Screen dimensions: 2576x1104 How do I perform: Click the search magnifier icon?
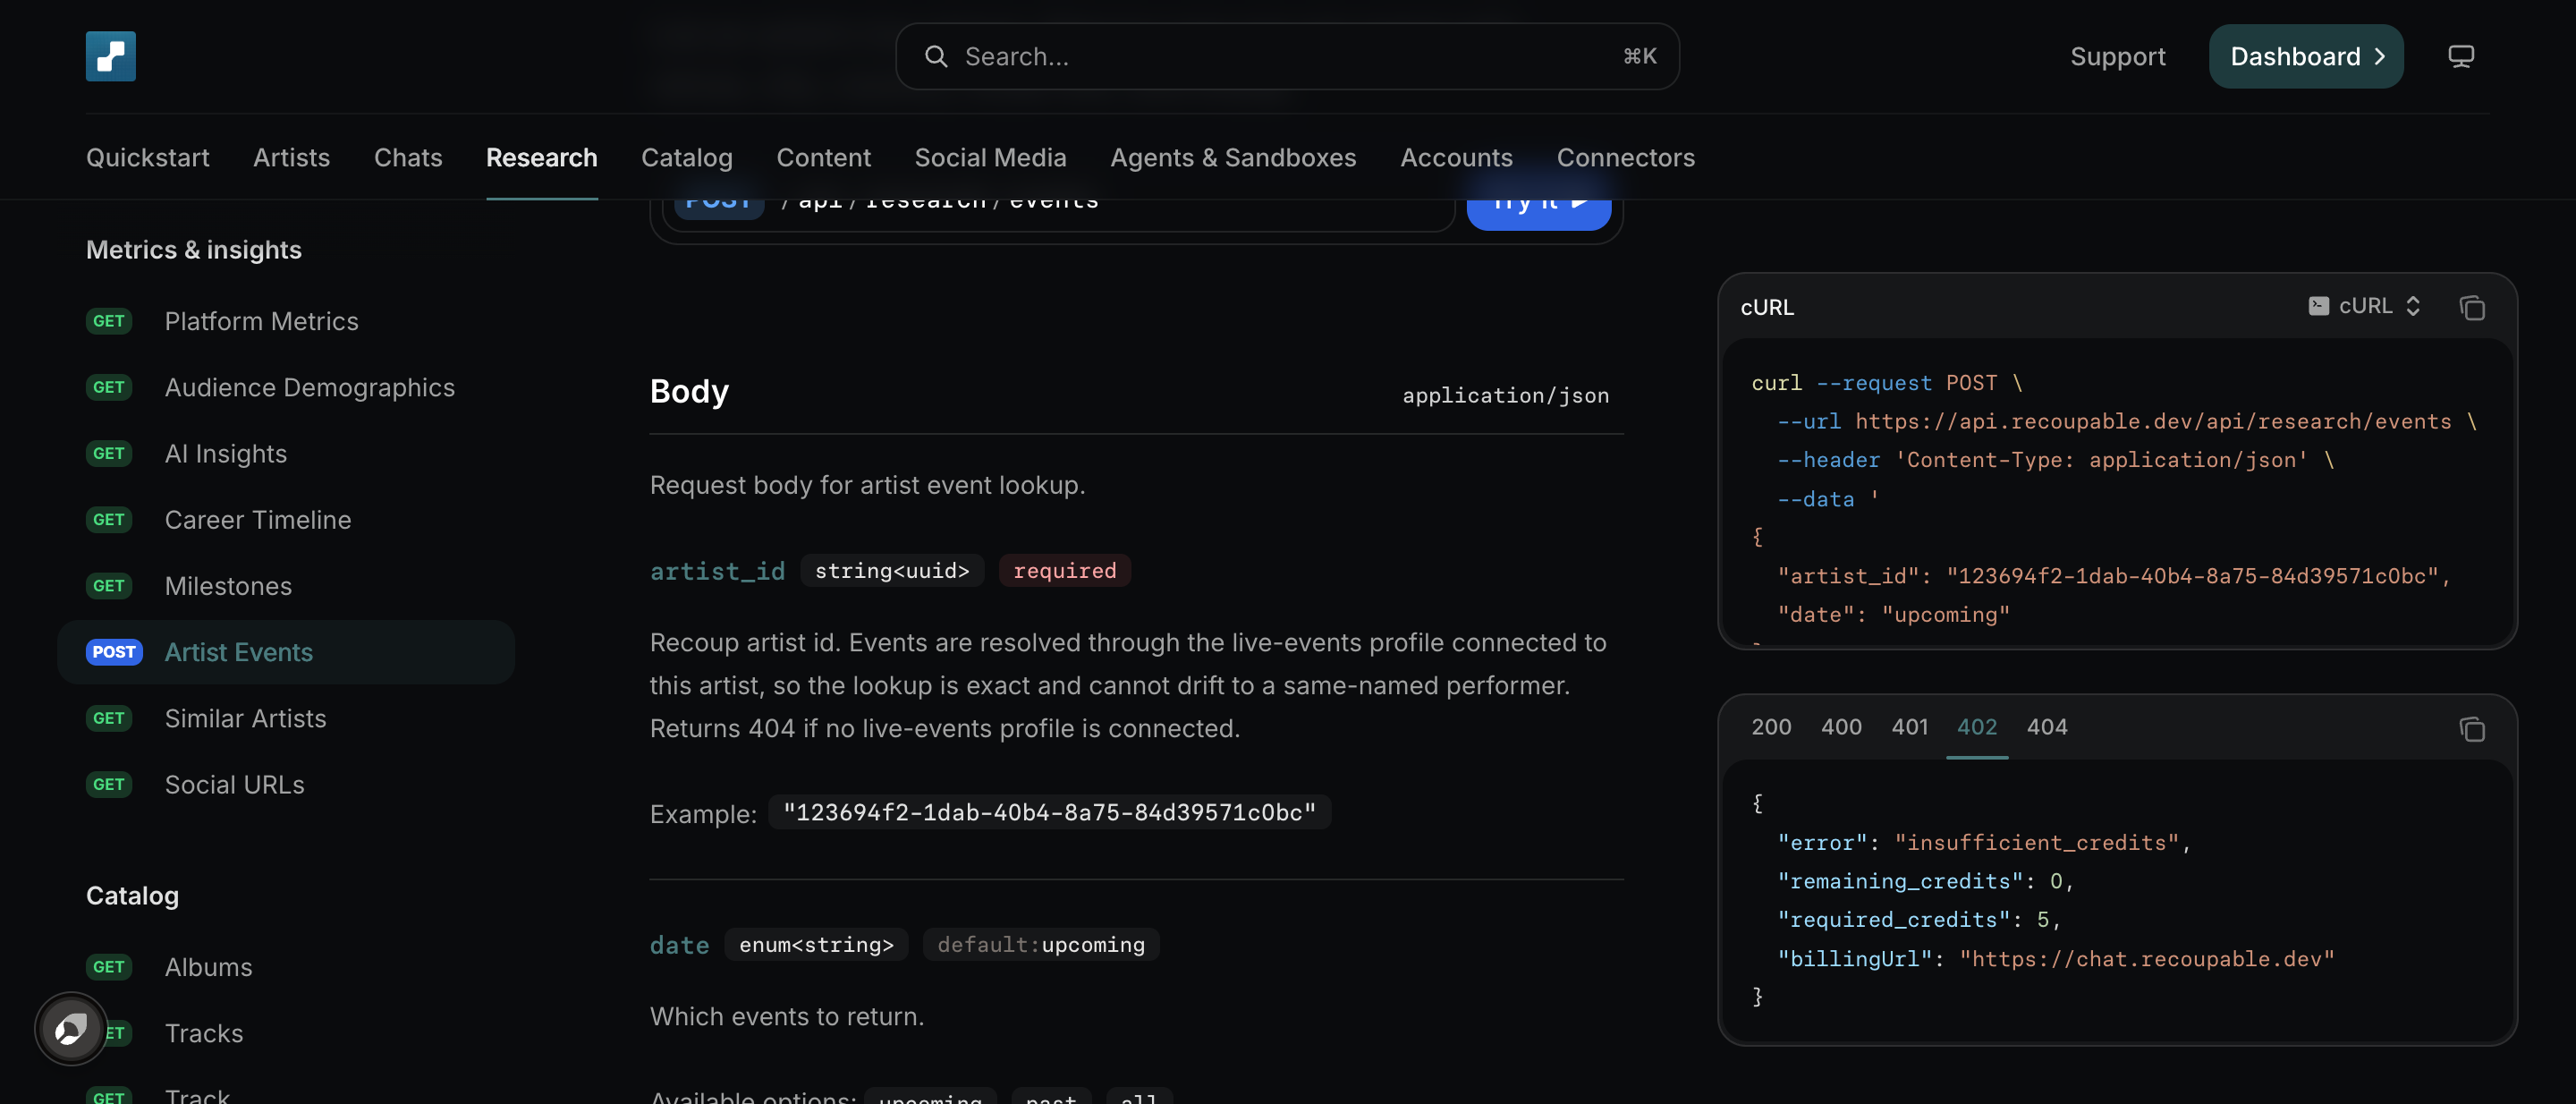coord(936,56)
